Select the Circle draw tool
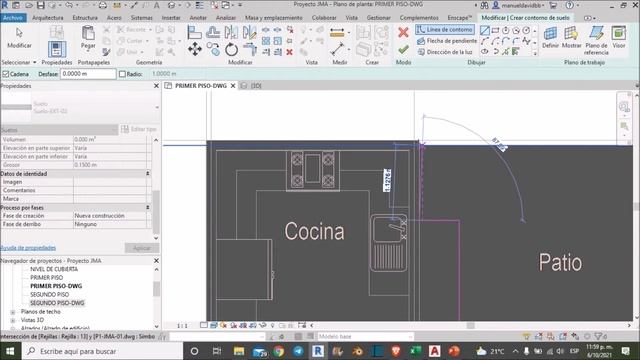Image resolution: width=640 pixels, height=360 pixels. coord(526,30)
